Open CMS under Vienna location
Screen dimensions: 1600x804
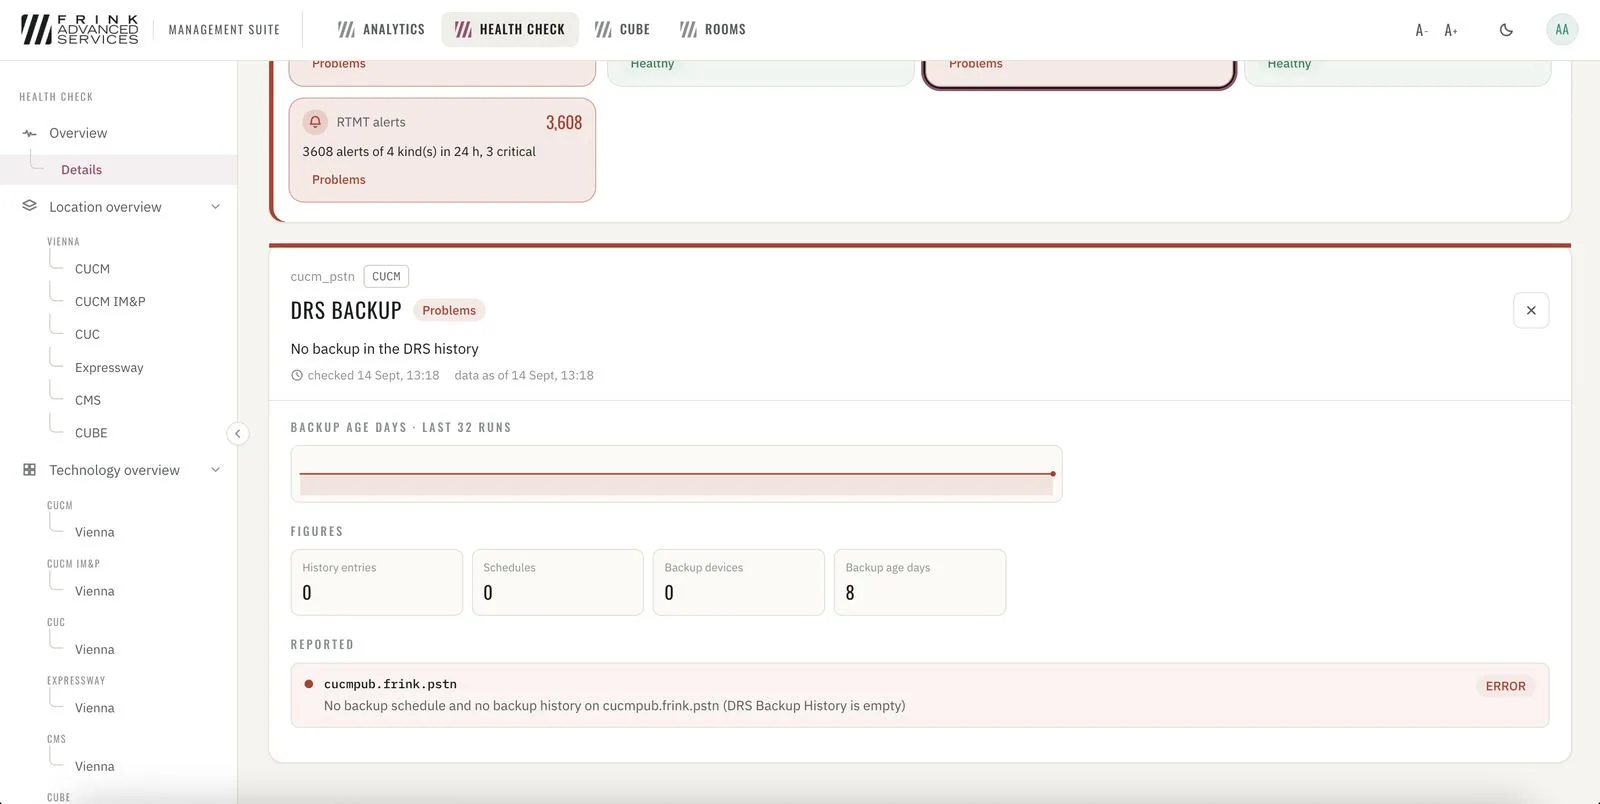tap(88, 400)
